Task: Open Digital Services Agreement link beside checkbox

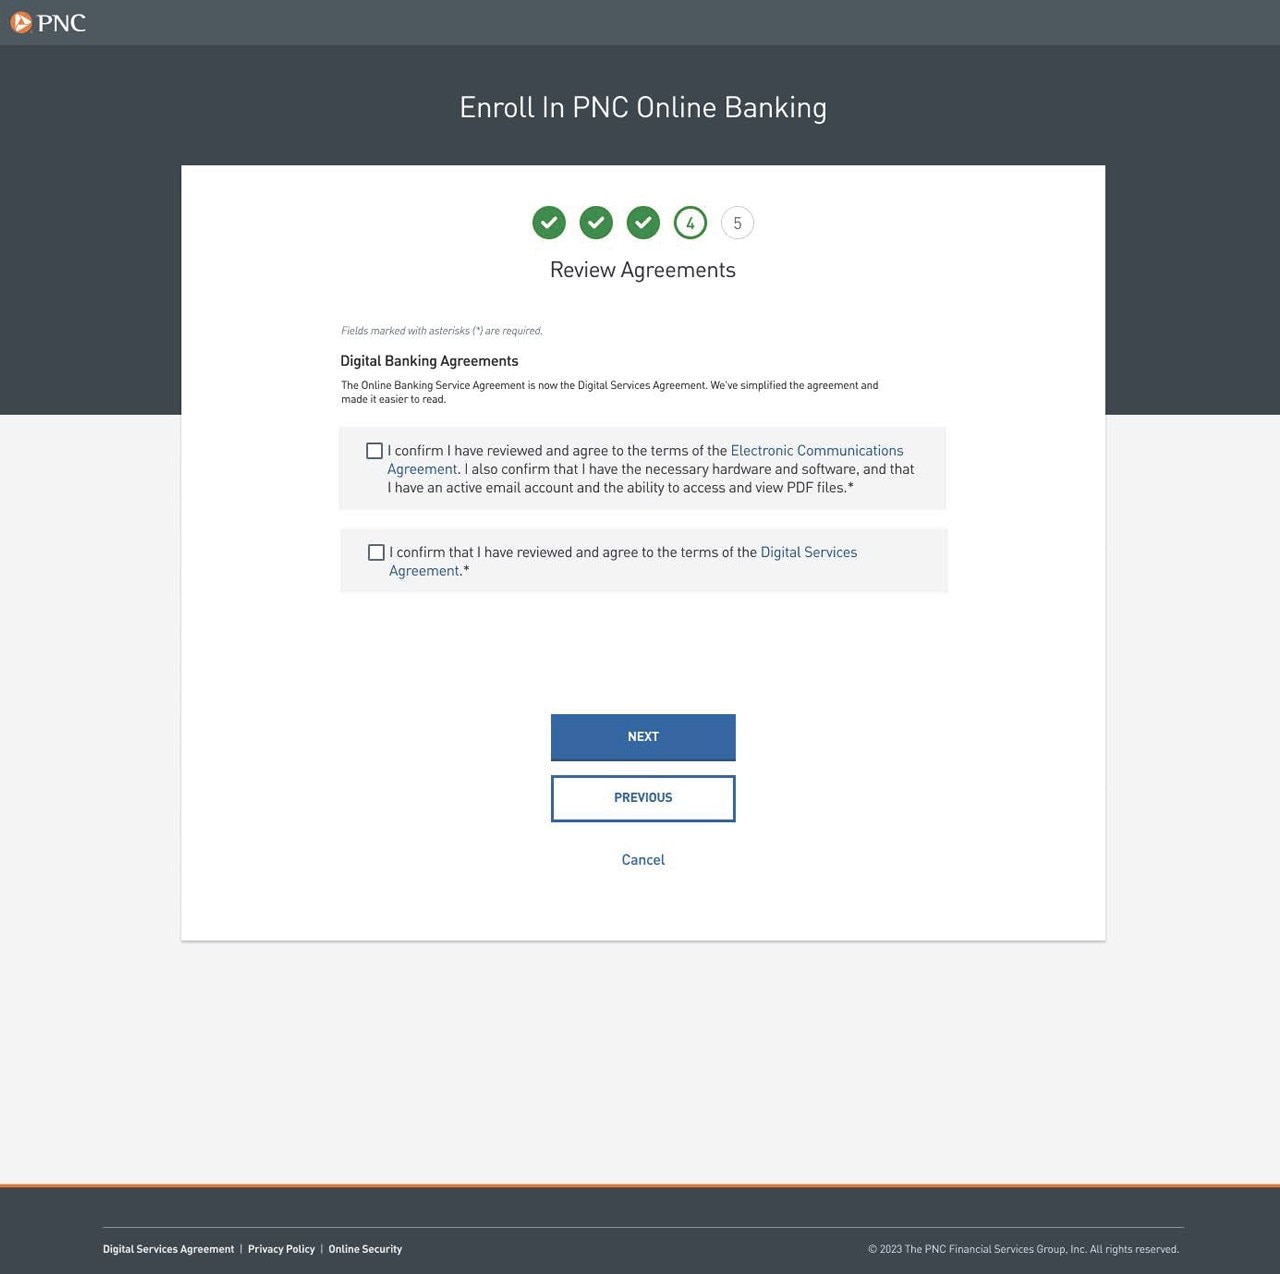Action: pos(808,553)
